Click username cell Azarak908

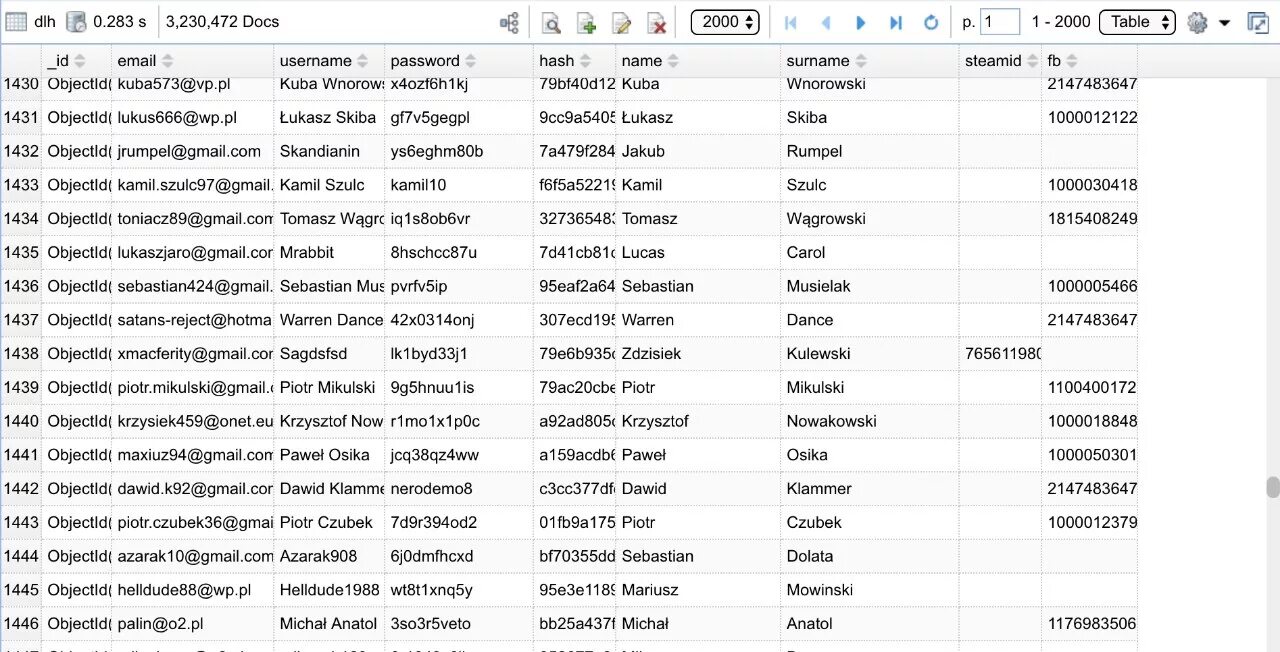[329, 556]
